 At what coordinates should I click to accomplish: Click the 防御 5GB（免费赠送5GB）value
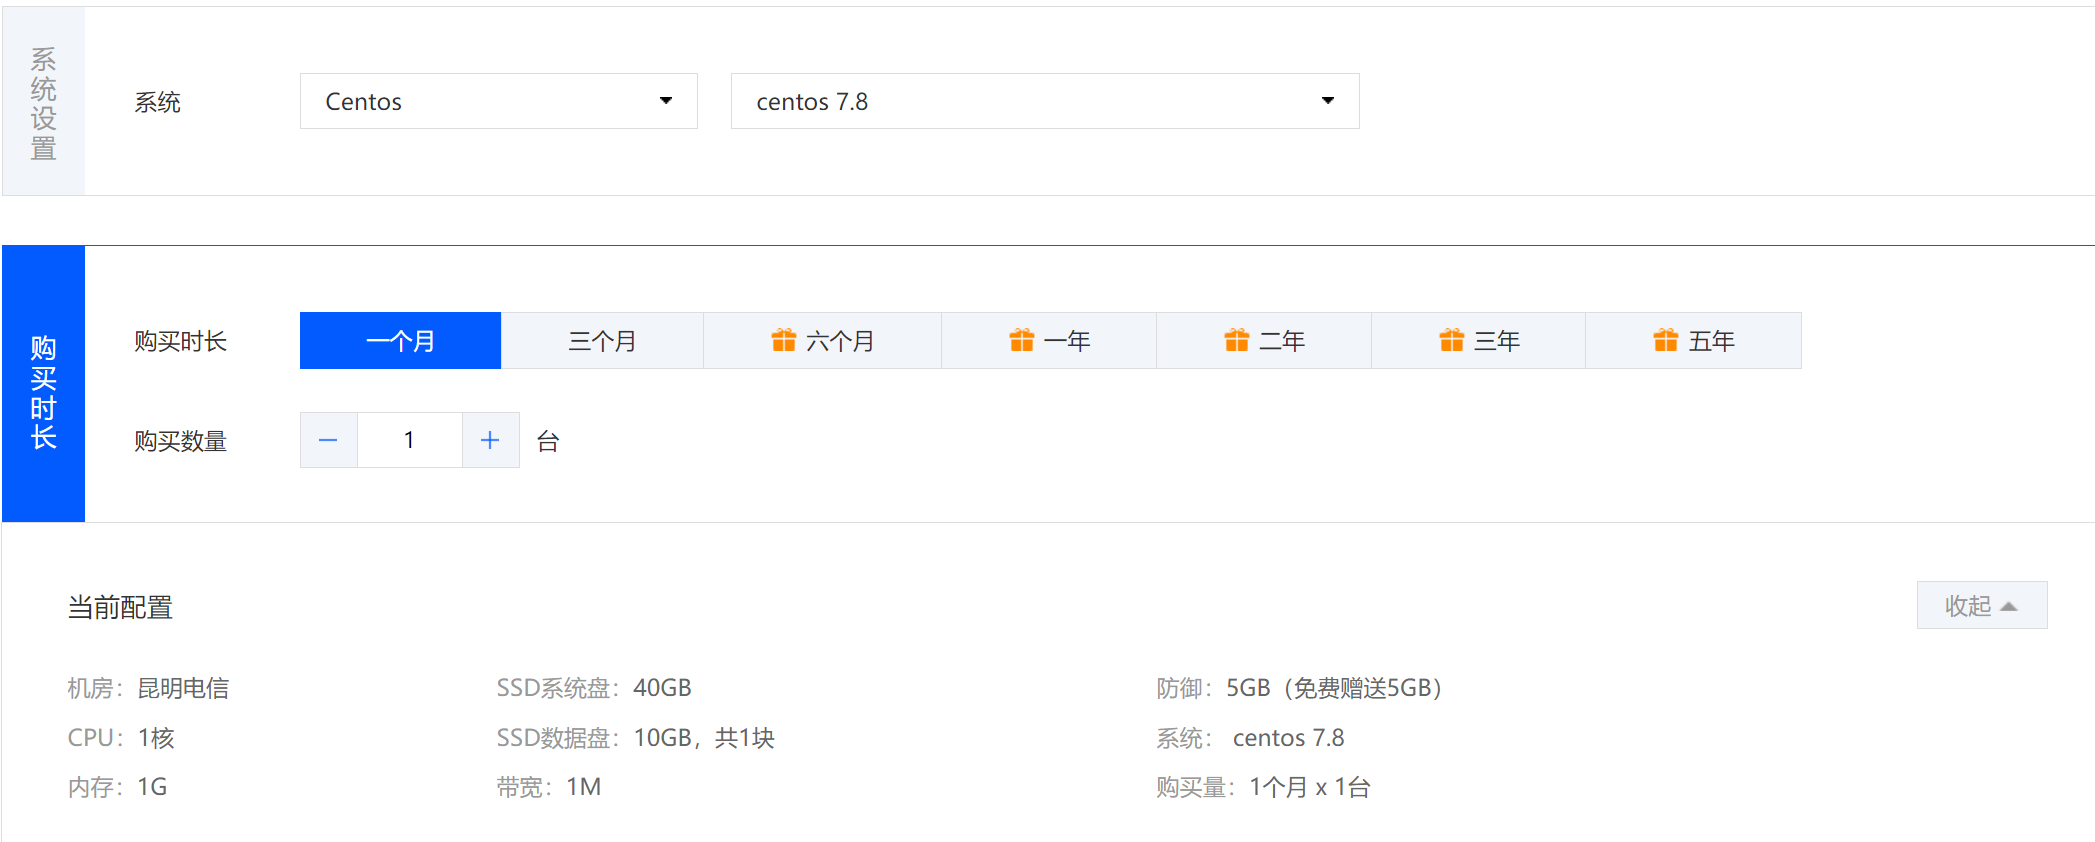click(x=1334, y=688)
